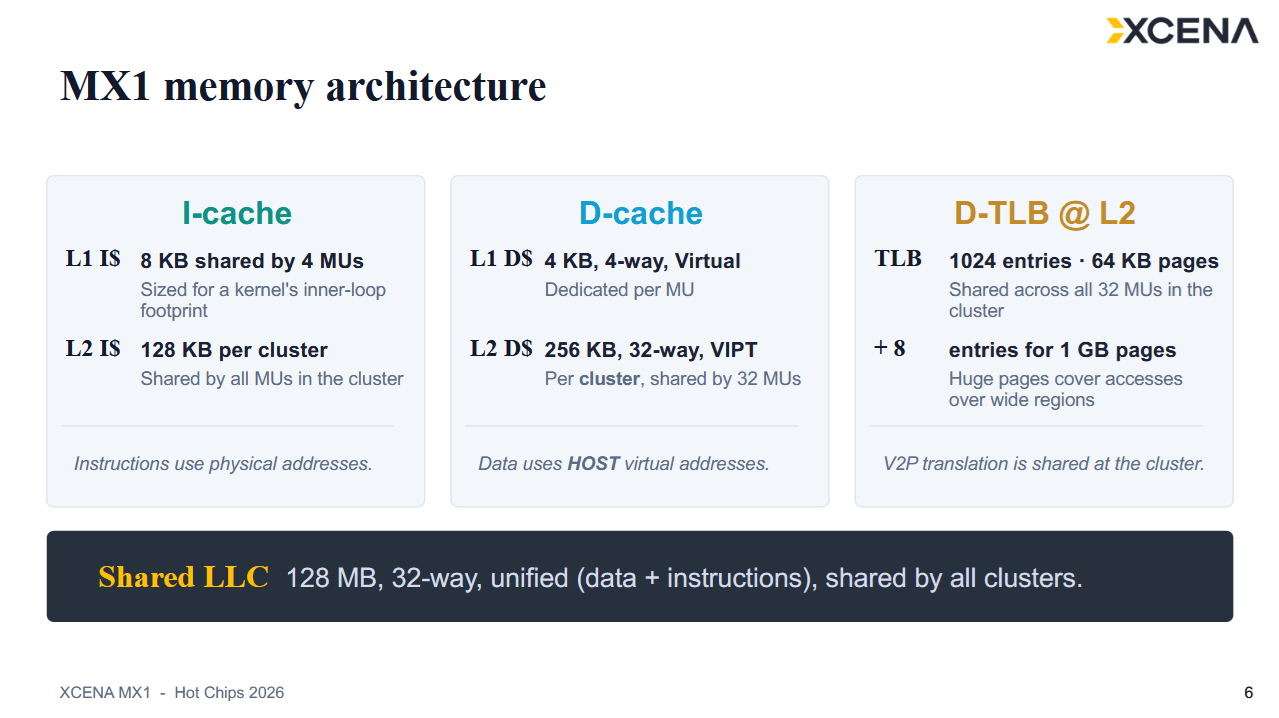
Task: Select V2P translation is shared note
Action: (x=1044, y=464)
